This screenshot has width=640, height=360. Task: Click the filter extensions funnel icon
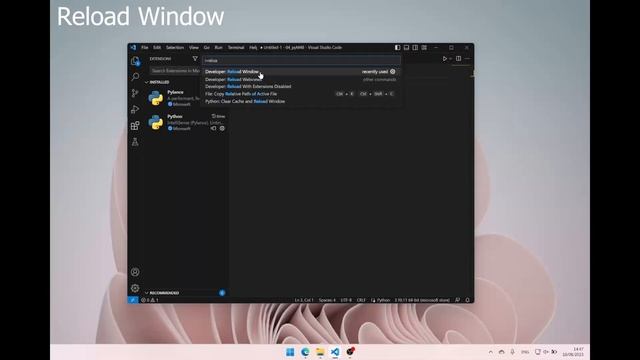pos(195,59)
